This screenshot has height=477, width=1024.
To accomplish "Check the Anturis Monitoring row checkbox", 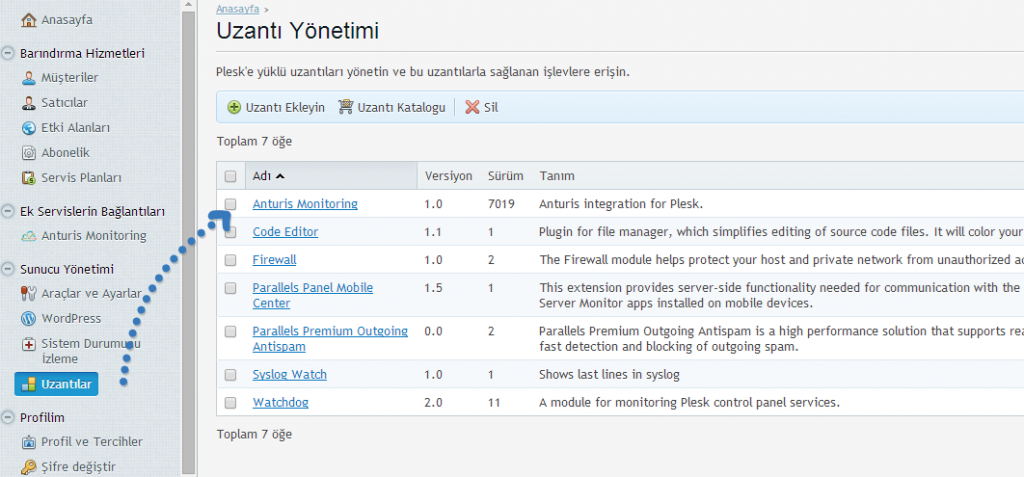I will tap(230, 204).
